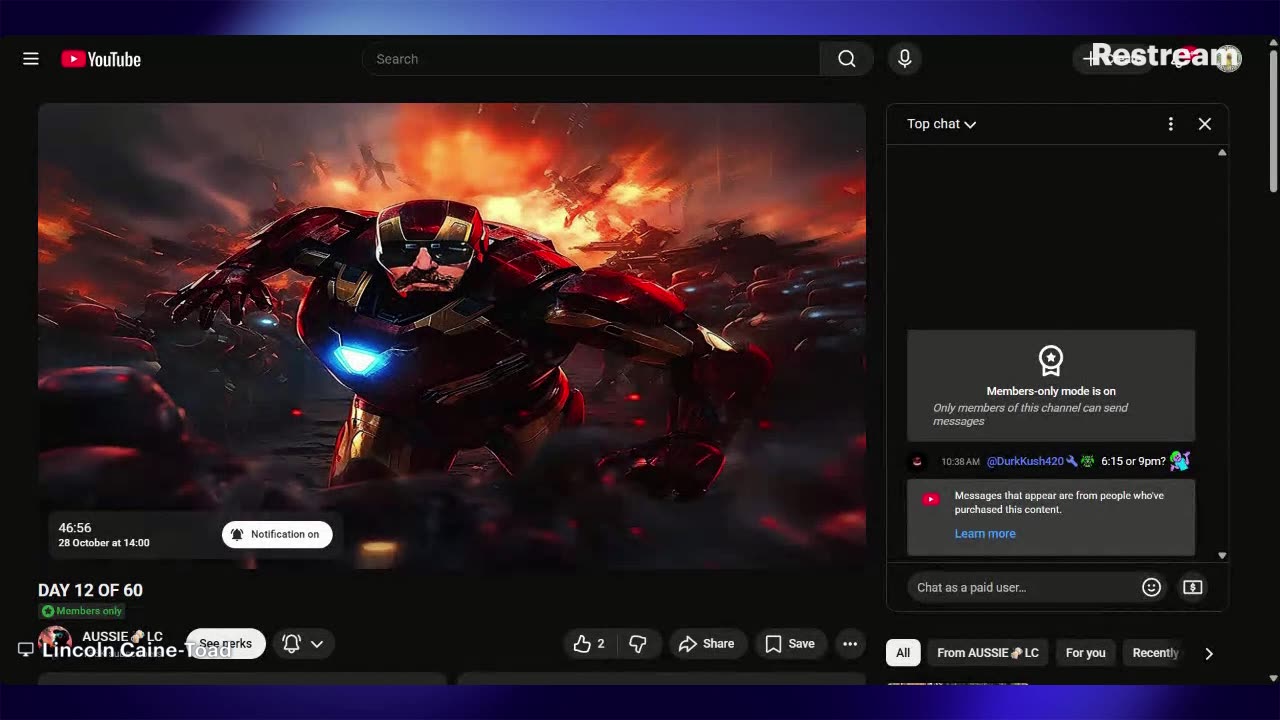Select the All filter chip
Viewport: 1280px width, 720px height.
[x=903, y=653]
